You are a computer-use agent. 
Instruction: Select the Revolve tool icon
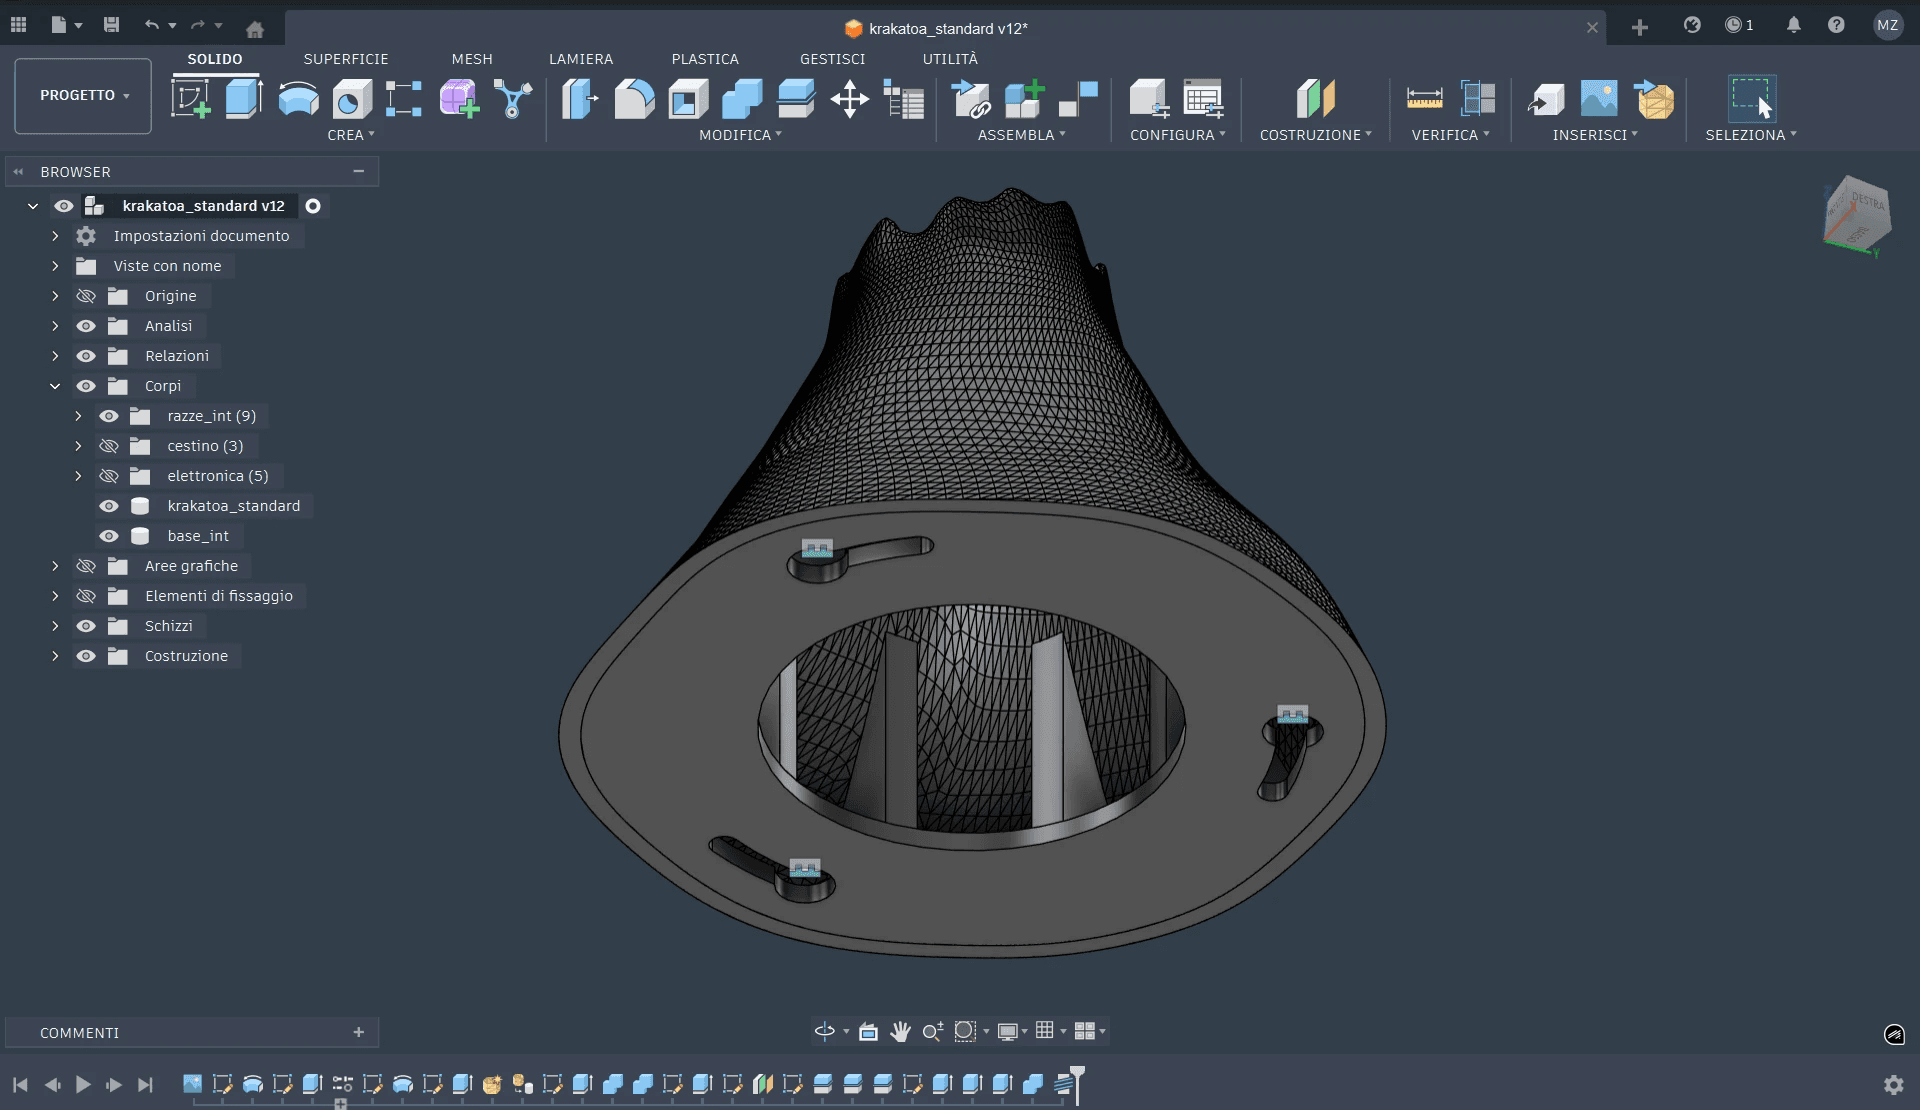click(298, 99)
